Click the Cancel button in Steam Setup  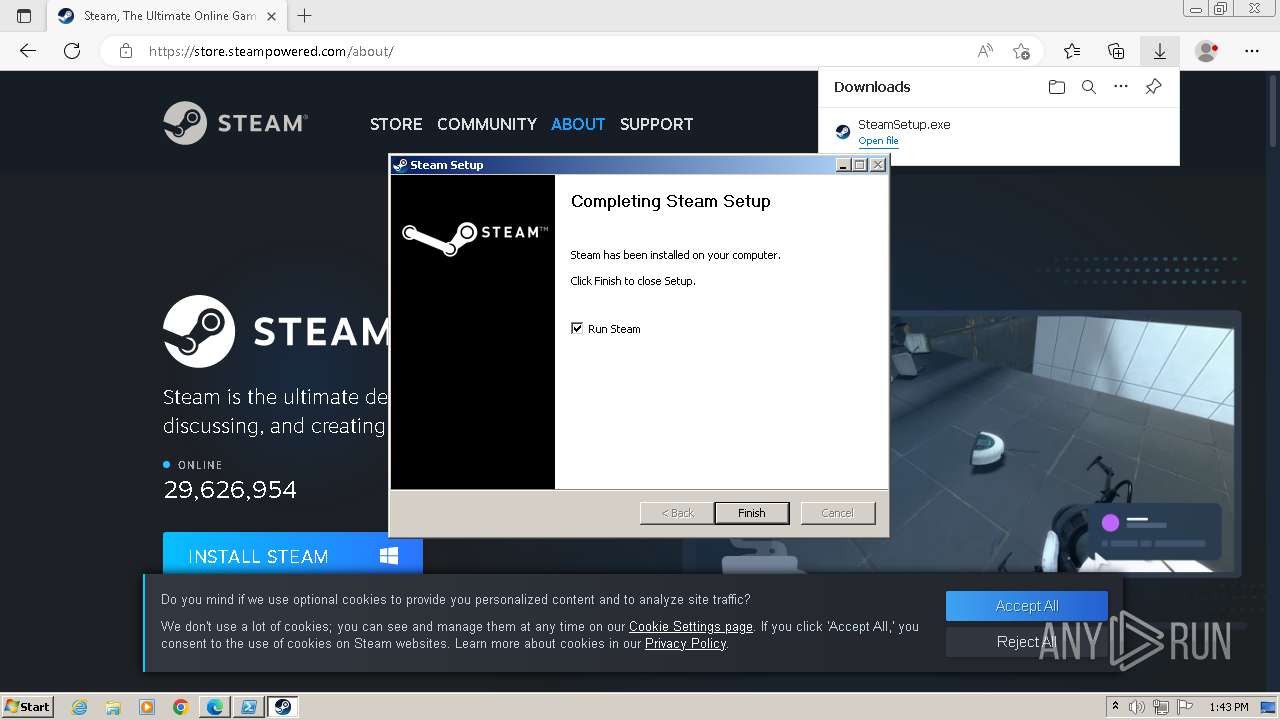coord(838,513)
